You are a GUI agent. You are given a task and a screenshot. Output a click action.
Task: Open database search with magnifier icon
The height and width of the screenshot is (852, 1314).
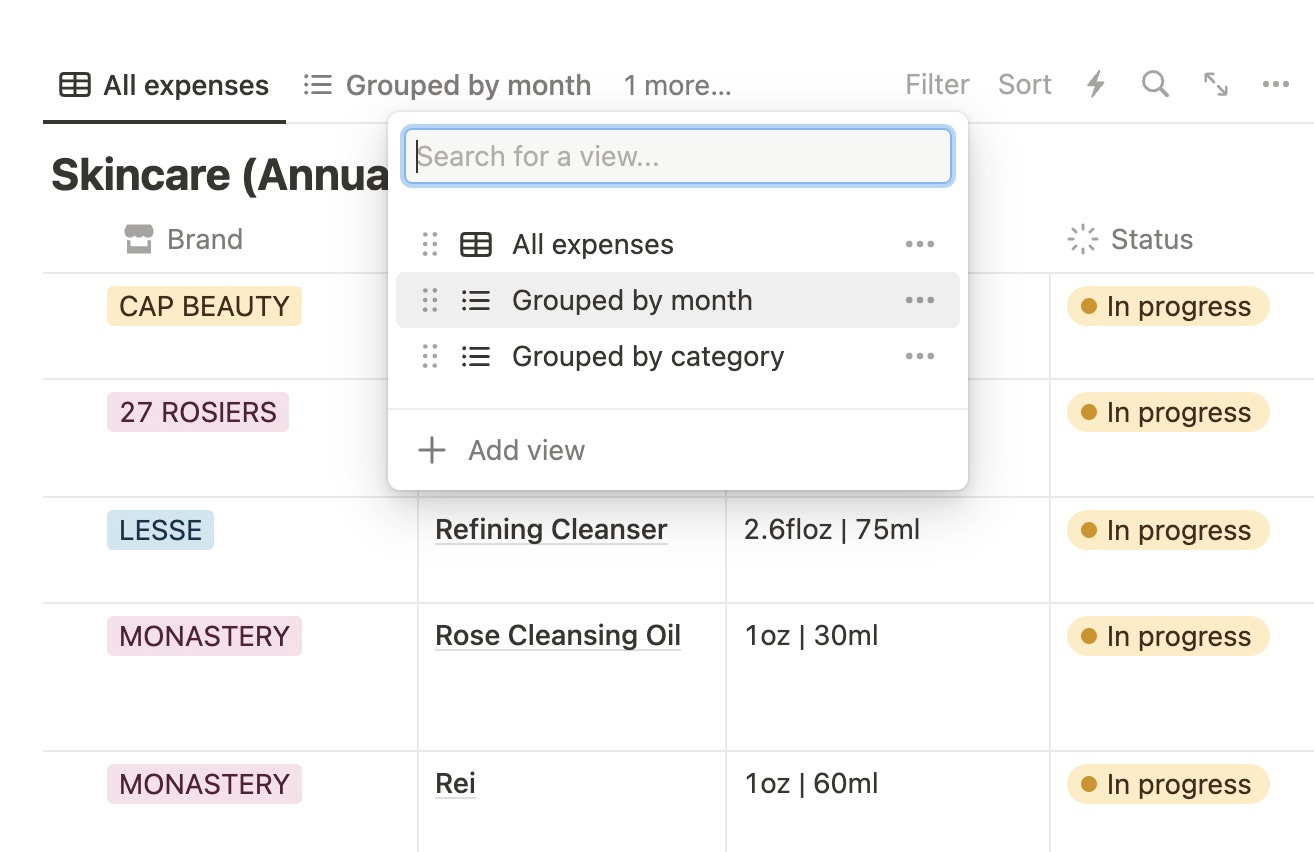[x=1155, y=85]
